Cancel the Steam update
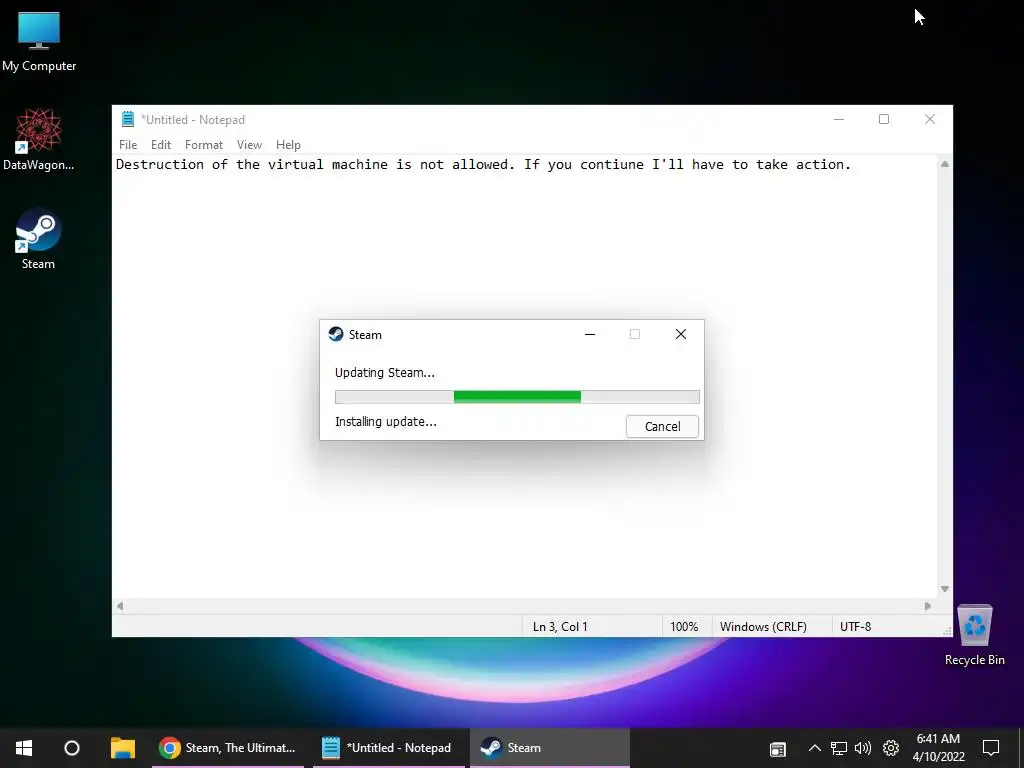Screen dimensions: 1024x768 pos(662,426)
